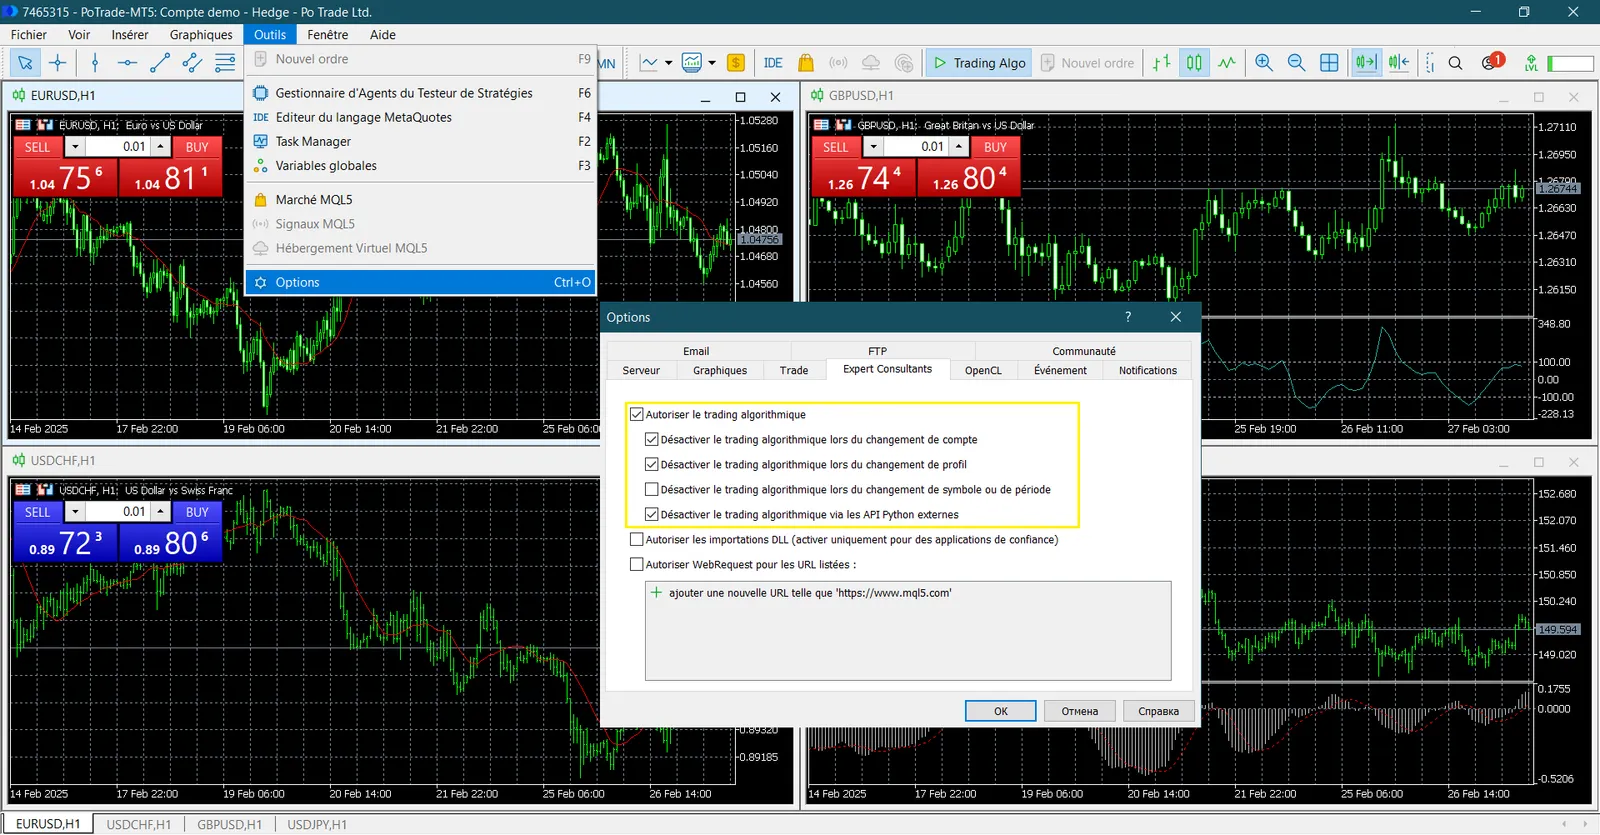The width and height of the screenshot is (1600, 835).
Task: Uncheck 'Autoriser le trading algorithmique'
Action: [x=637, y=414]
